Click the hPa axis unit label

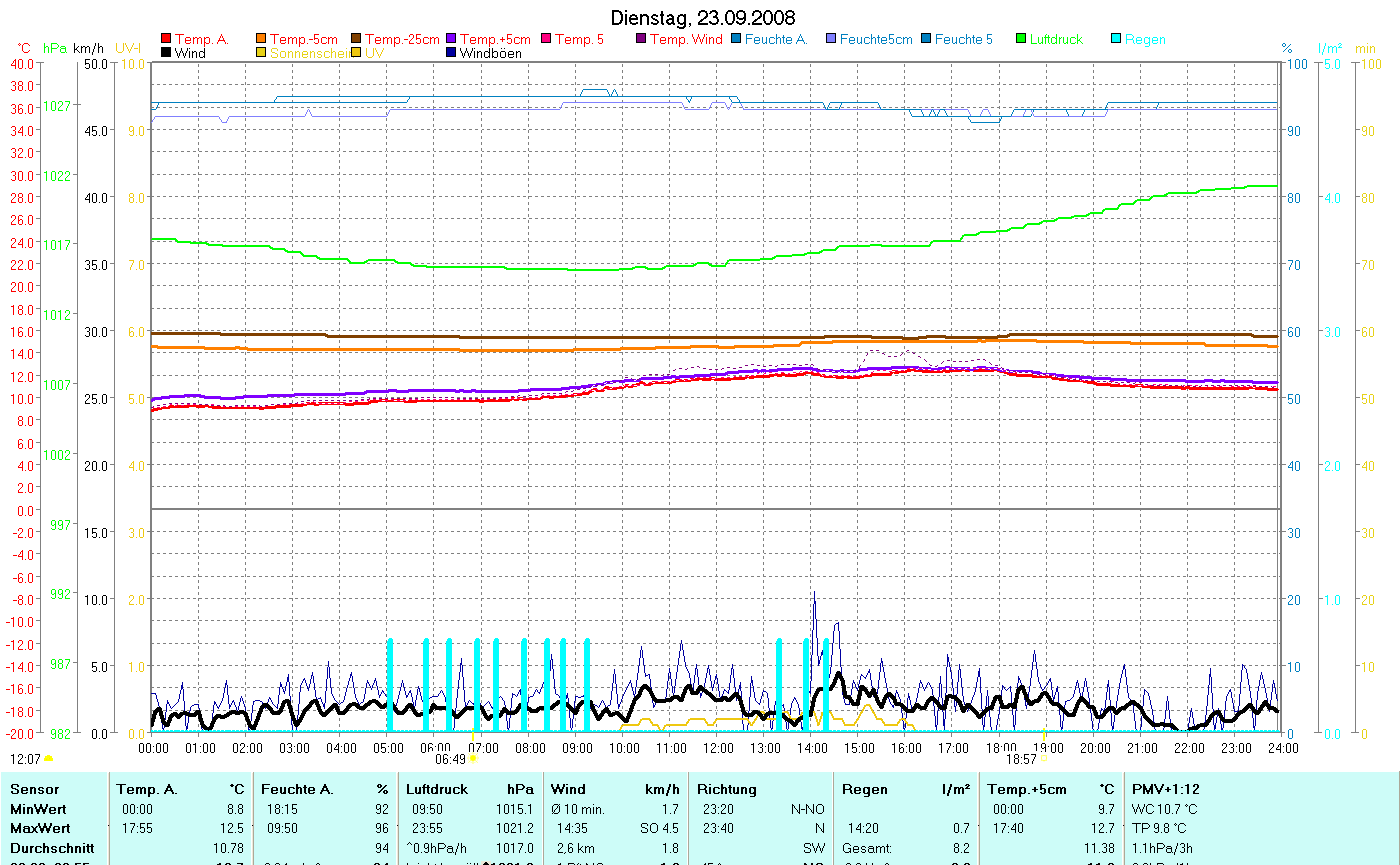[x=55, y=48]
